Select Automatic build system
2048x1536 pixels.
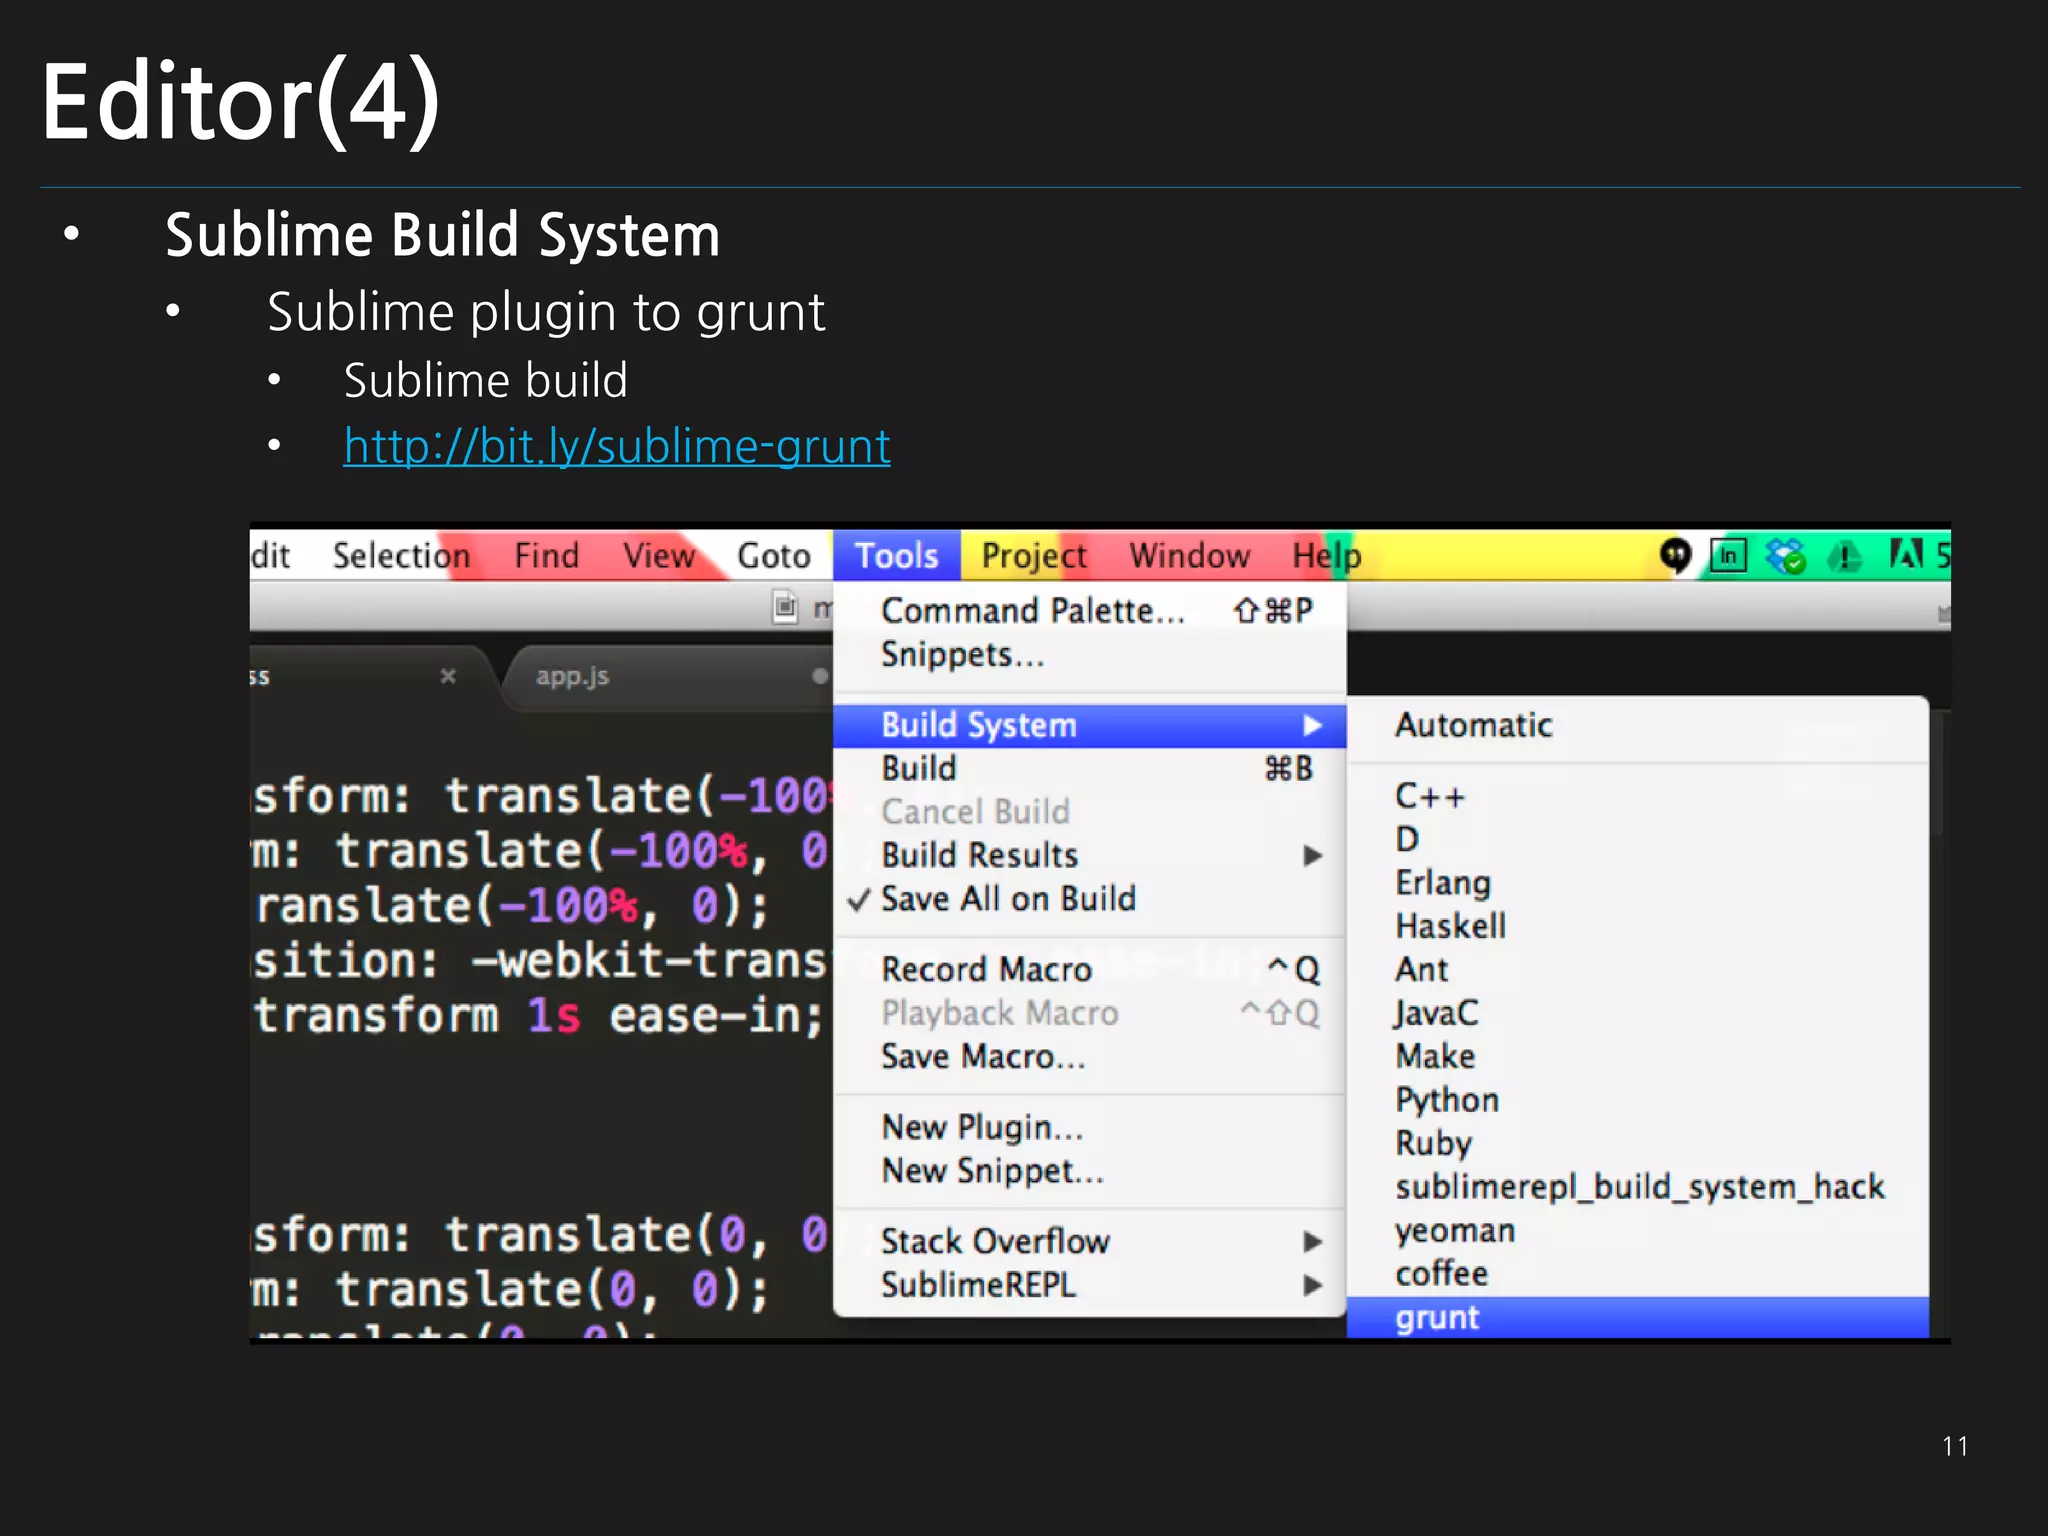pos(1638,725)
